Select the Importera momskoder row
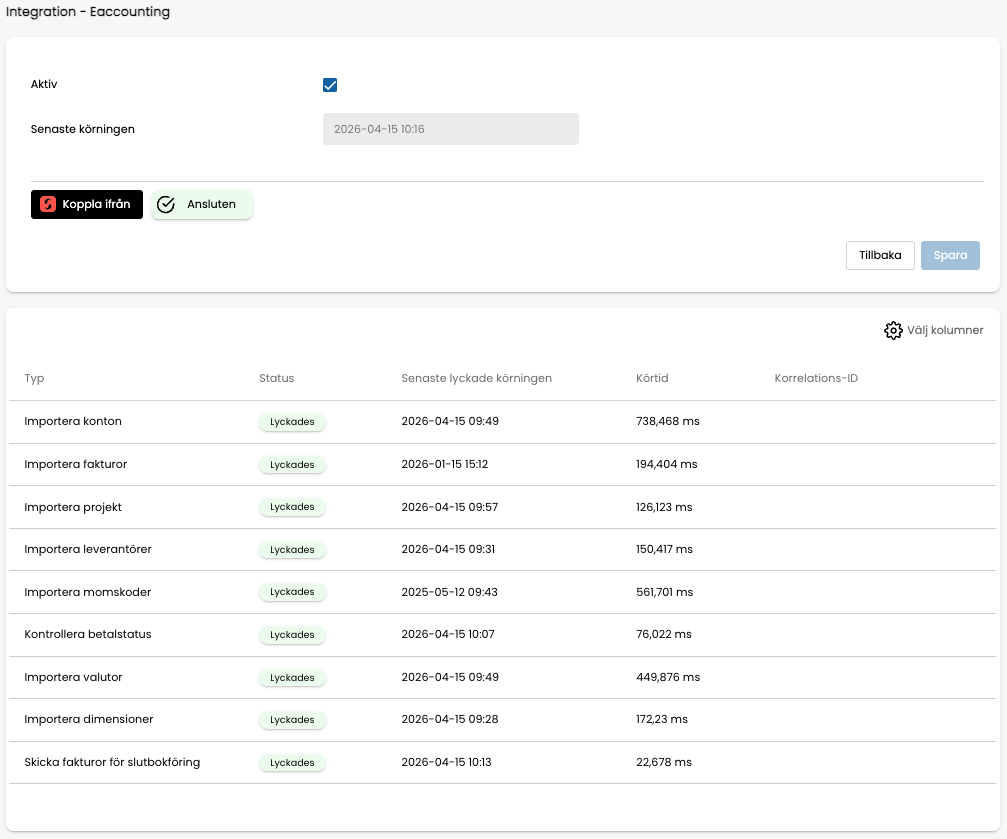Screen dimensions: 1007x839 tap(502, 592)
